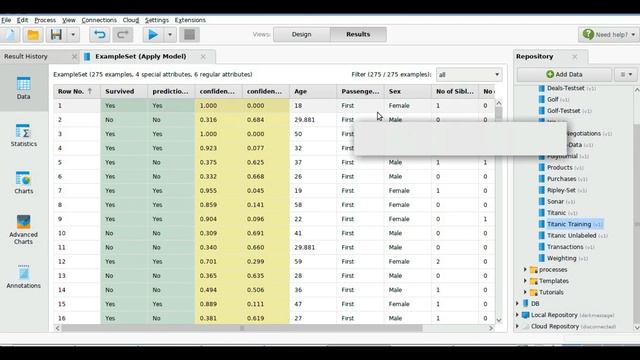
Task: Click the Age column header
Action: [313, 91]
